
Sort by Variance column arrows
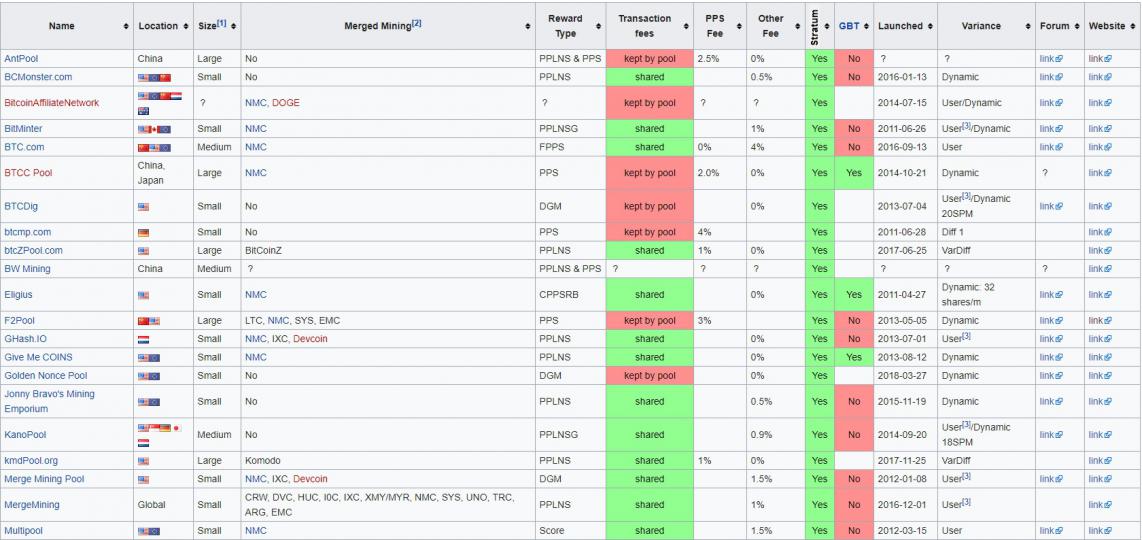tap(1027, 26)
